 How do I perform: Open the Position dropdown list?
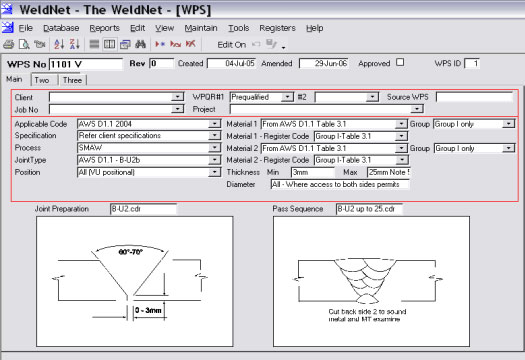pyautogui.click(x=214, y=172)
